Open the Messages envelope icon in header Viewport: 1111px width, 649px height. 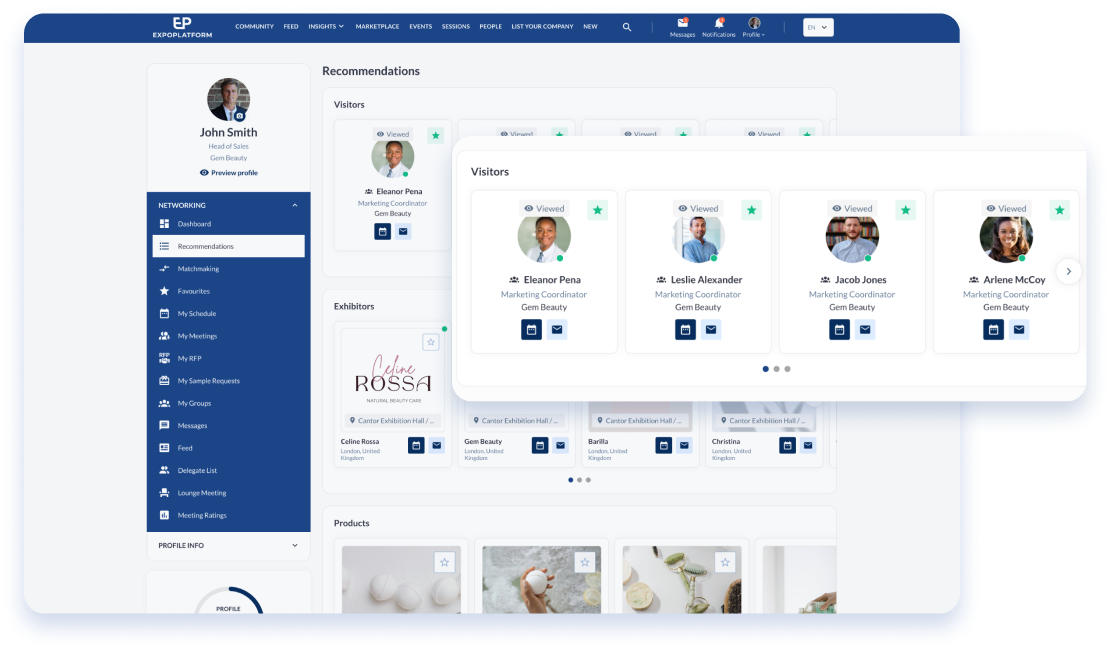pos(683,23)
